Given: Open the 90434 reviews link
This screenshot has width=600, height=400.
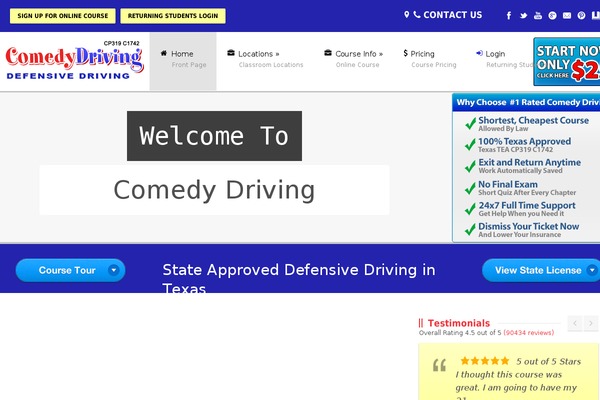Looking at the screenshot, I should [528, 333].
